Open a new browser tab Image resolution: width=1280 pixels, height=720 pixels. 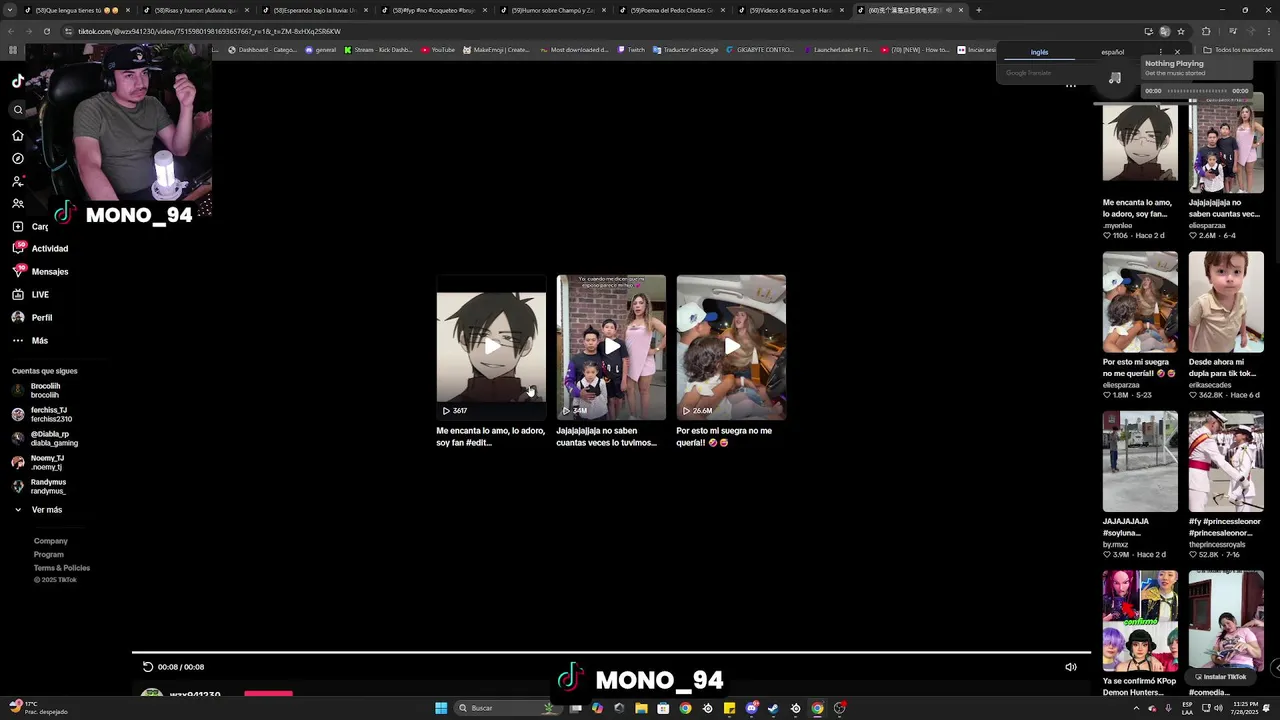[x=978, y=10]
